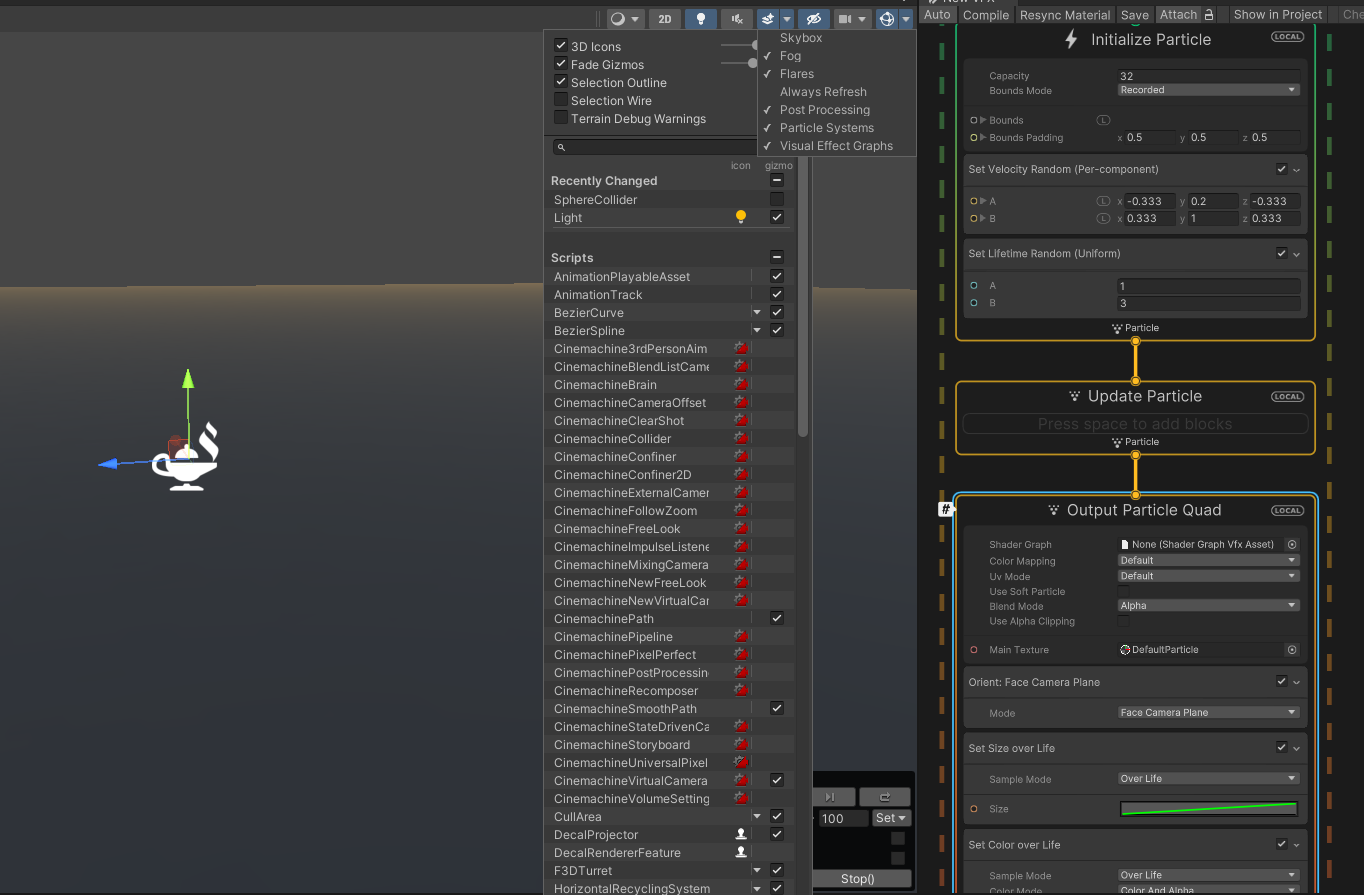Click the light bulb icon beside Light entry
The image size is (1364, 895).
(740, 217)
